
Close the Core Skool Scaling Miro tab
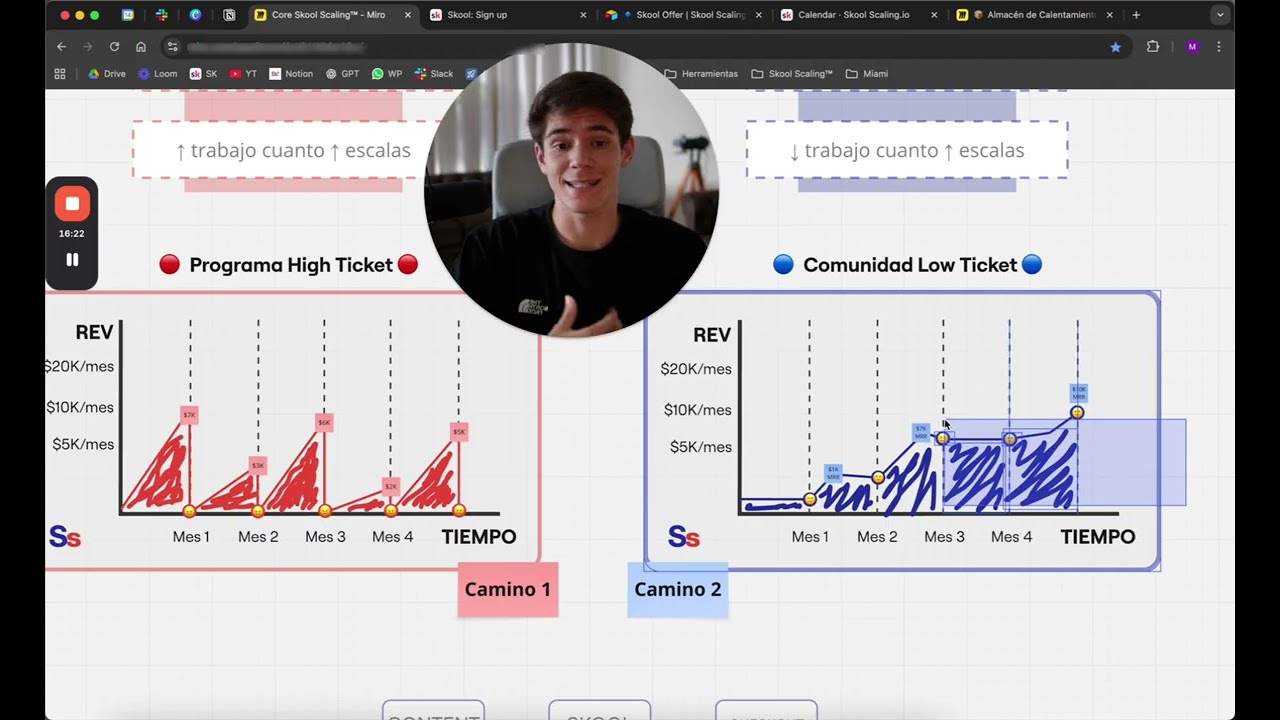[x=408, y=15]
